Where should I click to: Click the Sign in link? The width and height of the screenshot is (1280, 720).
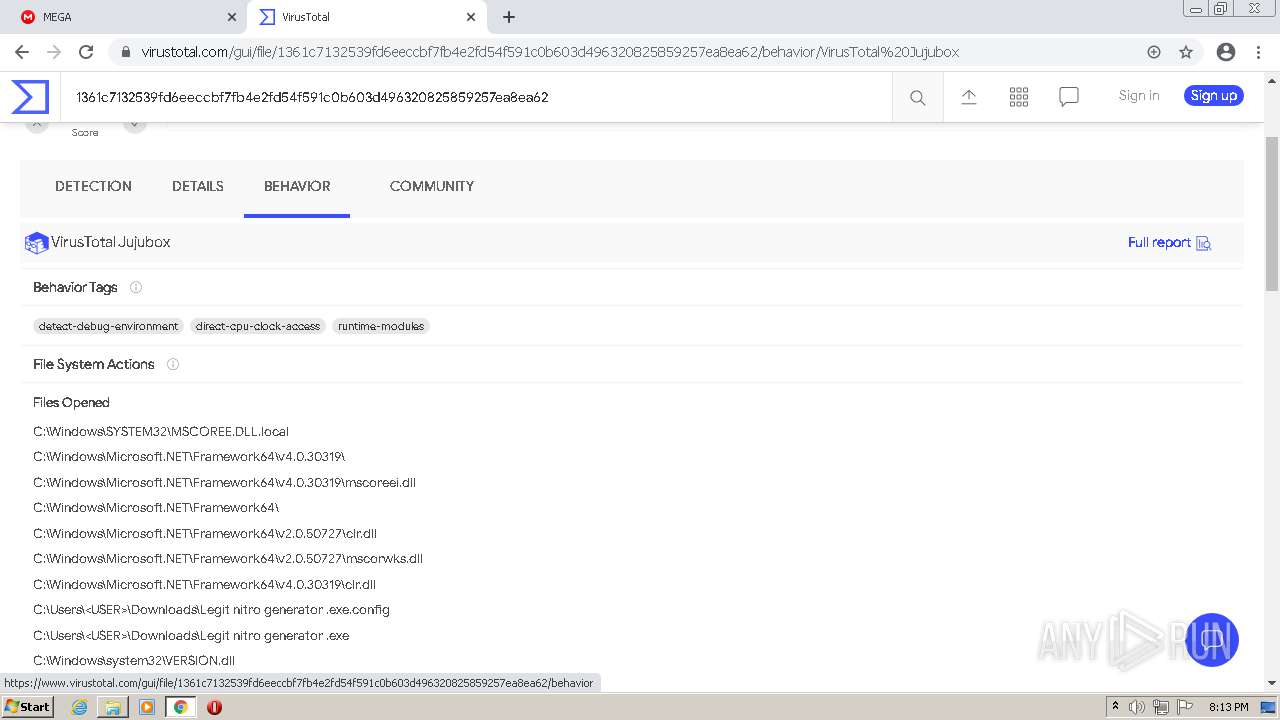[x=1139, y=96]
